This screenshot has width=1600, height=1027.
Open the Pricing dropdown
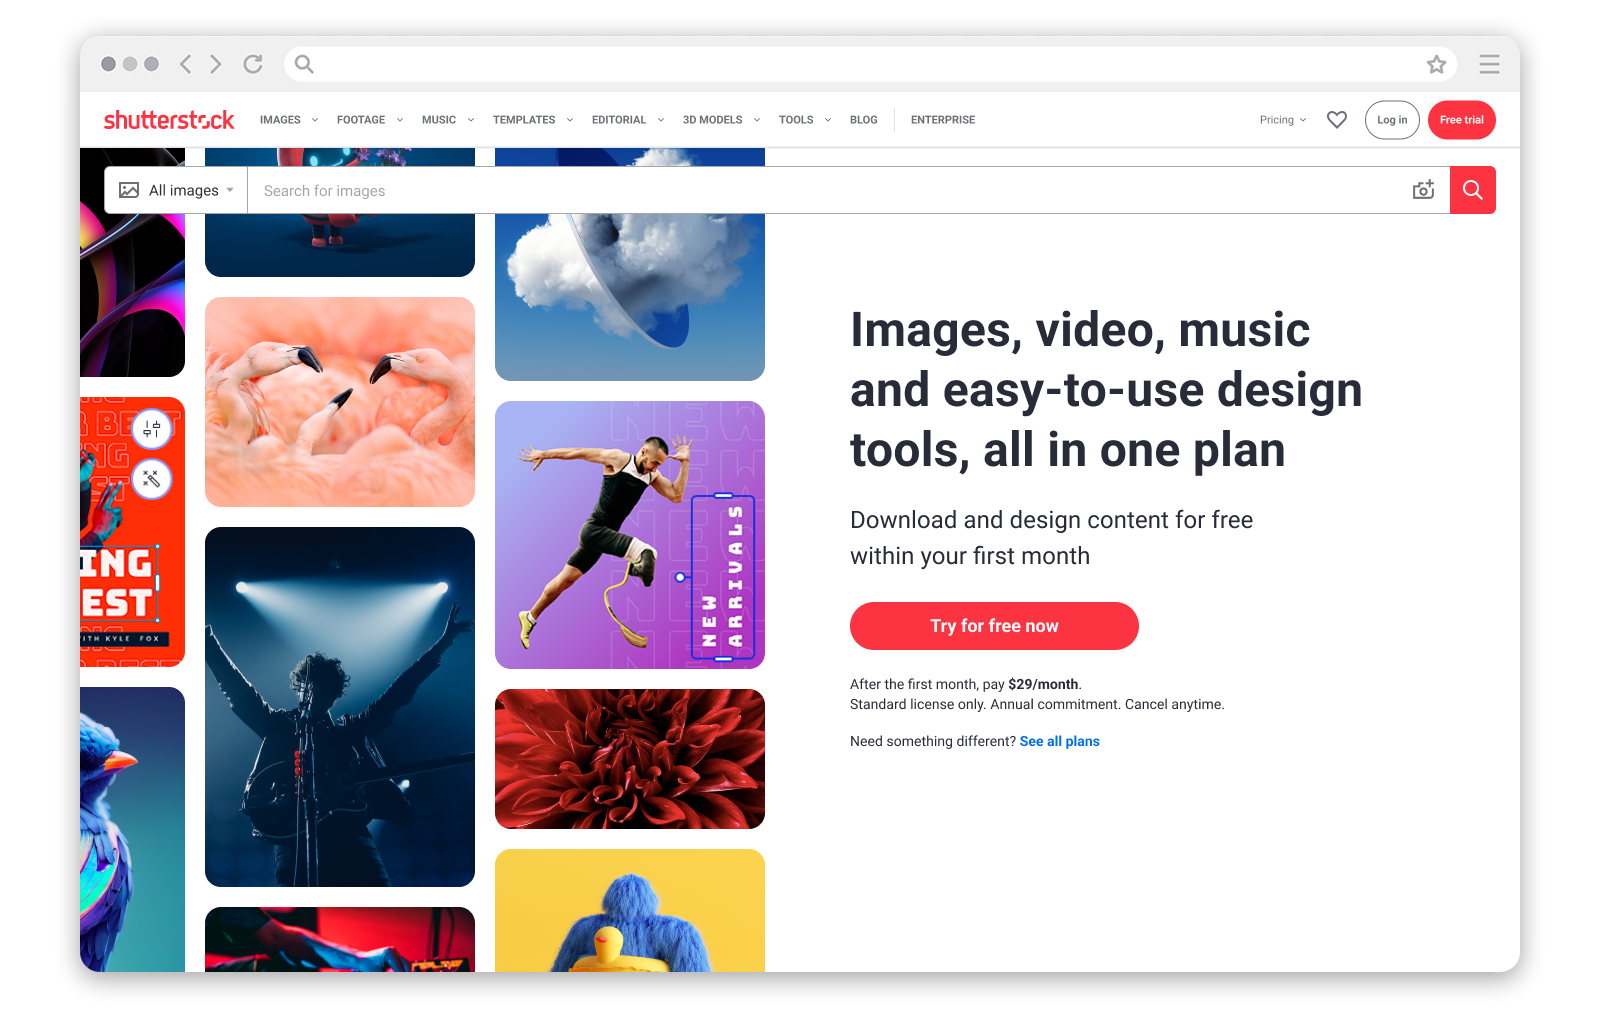[1283, 120]
